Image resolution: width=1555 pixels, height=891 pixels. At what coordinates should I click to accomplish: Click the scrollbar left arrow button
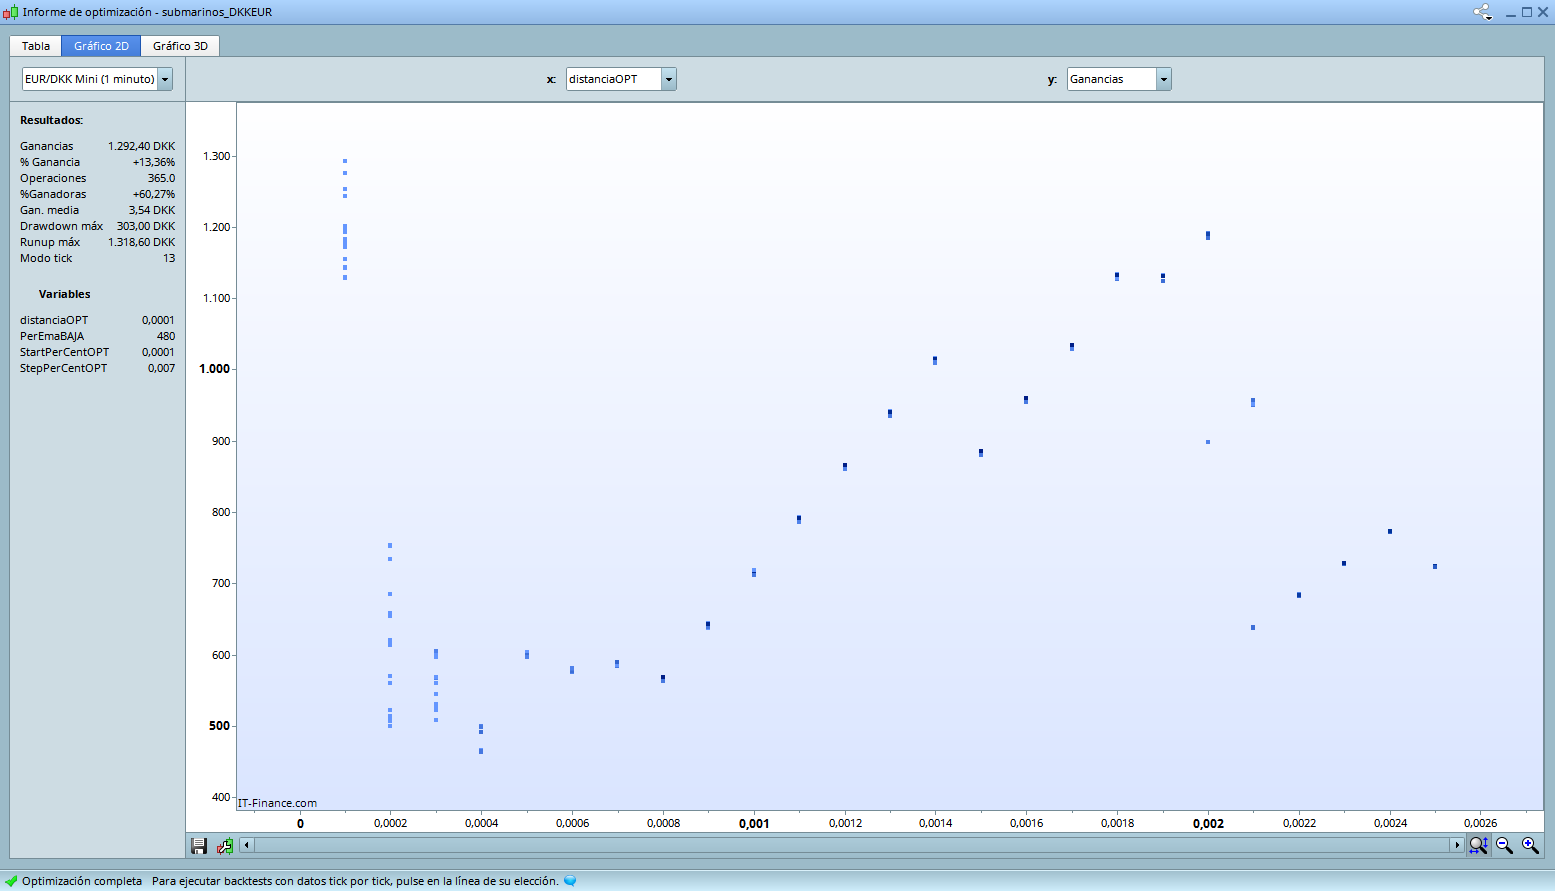[x=247, y=846]
